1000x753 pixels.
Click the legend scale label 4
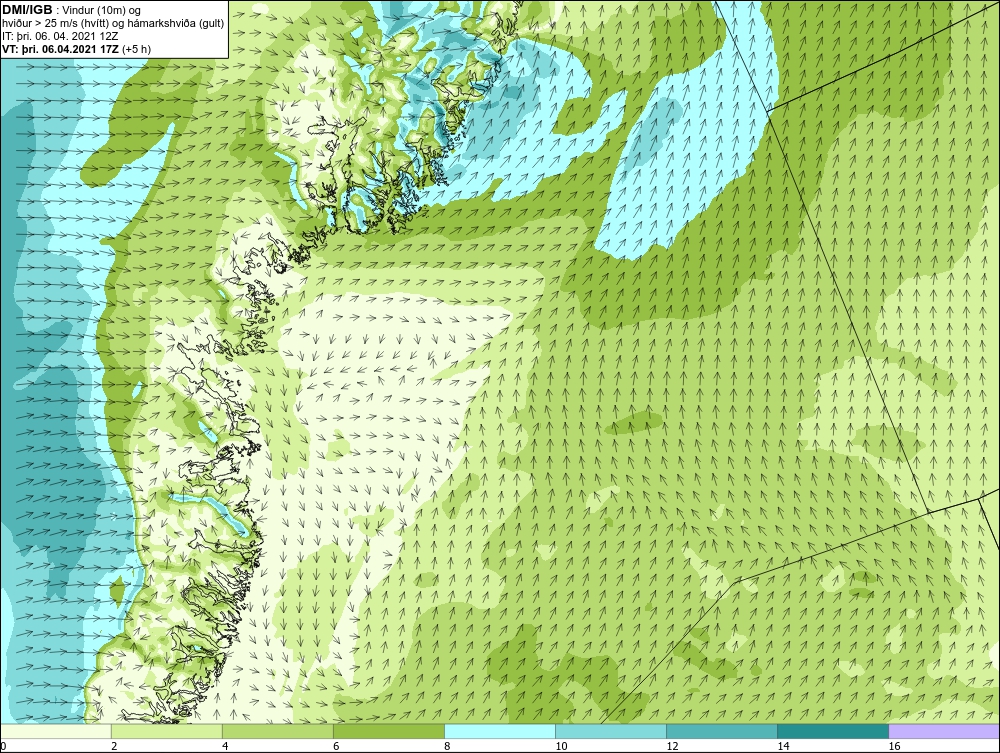tap(224, 746)
